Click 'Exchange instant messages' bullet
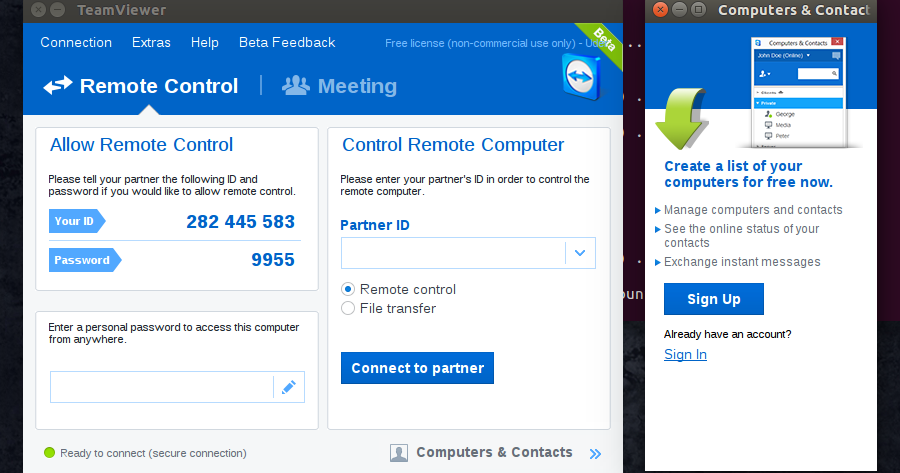This screenshot has height=473, width=900. tap(742, 262)
